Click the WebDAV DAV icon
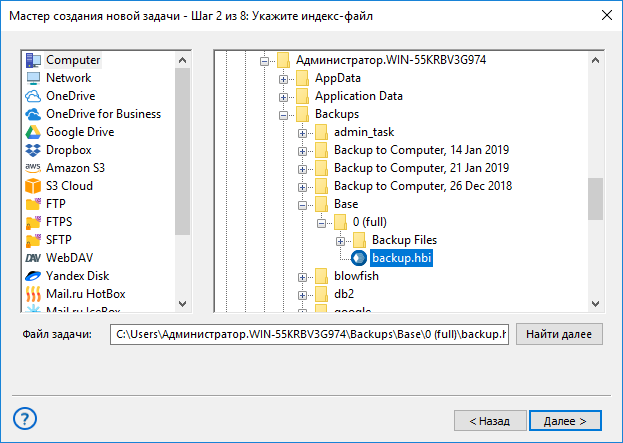 33,258
